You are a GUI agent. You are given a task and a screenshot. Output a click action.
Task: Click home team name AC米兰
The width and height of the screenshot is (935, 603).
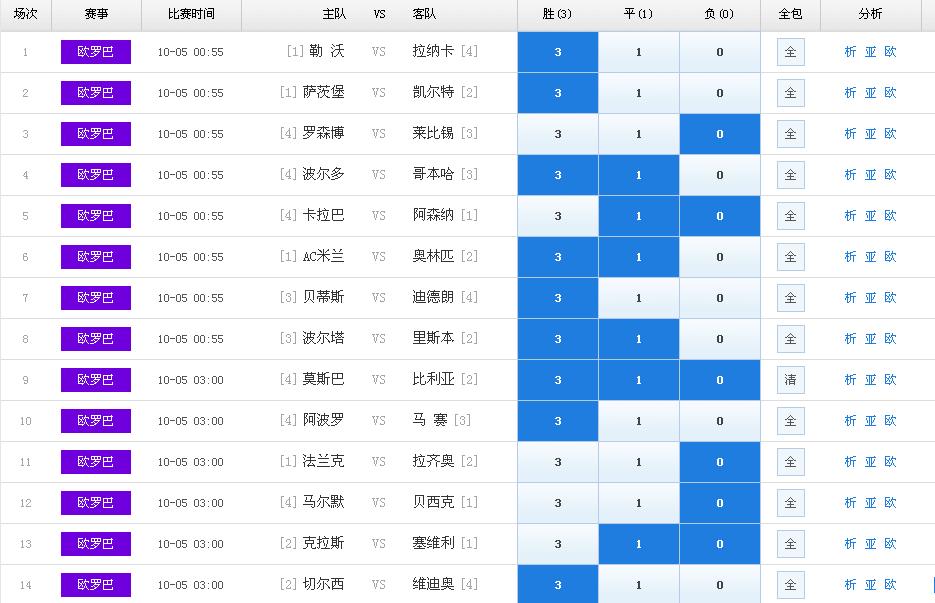click(x=323, y=256)
